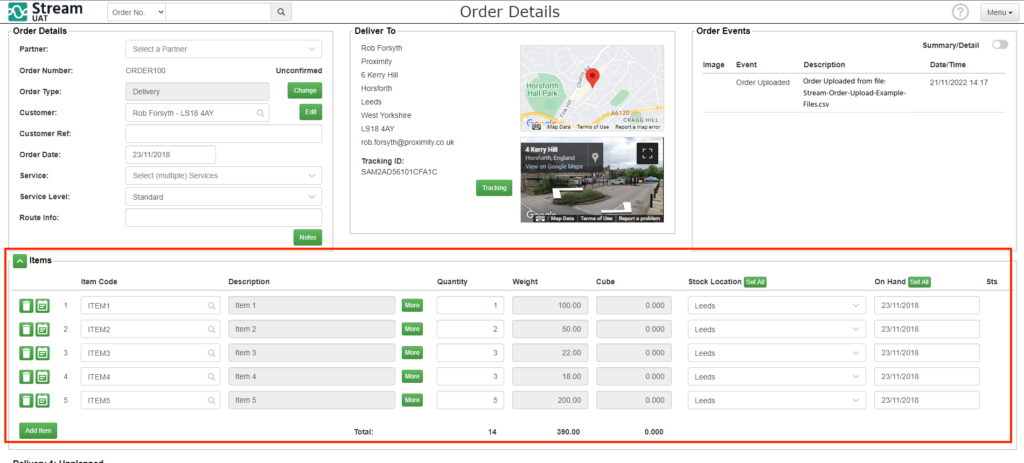Delete item row ITEM2 with trash icon
This screenshot has height=463, width=1024.
coord(26,329)
